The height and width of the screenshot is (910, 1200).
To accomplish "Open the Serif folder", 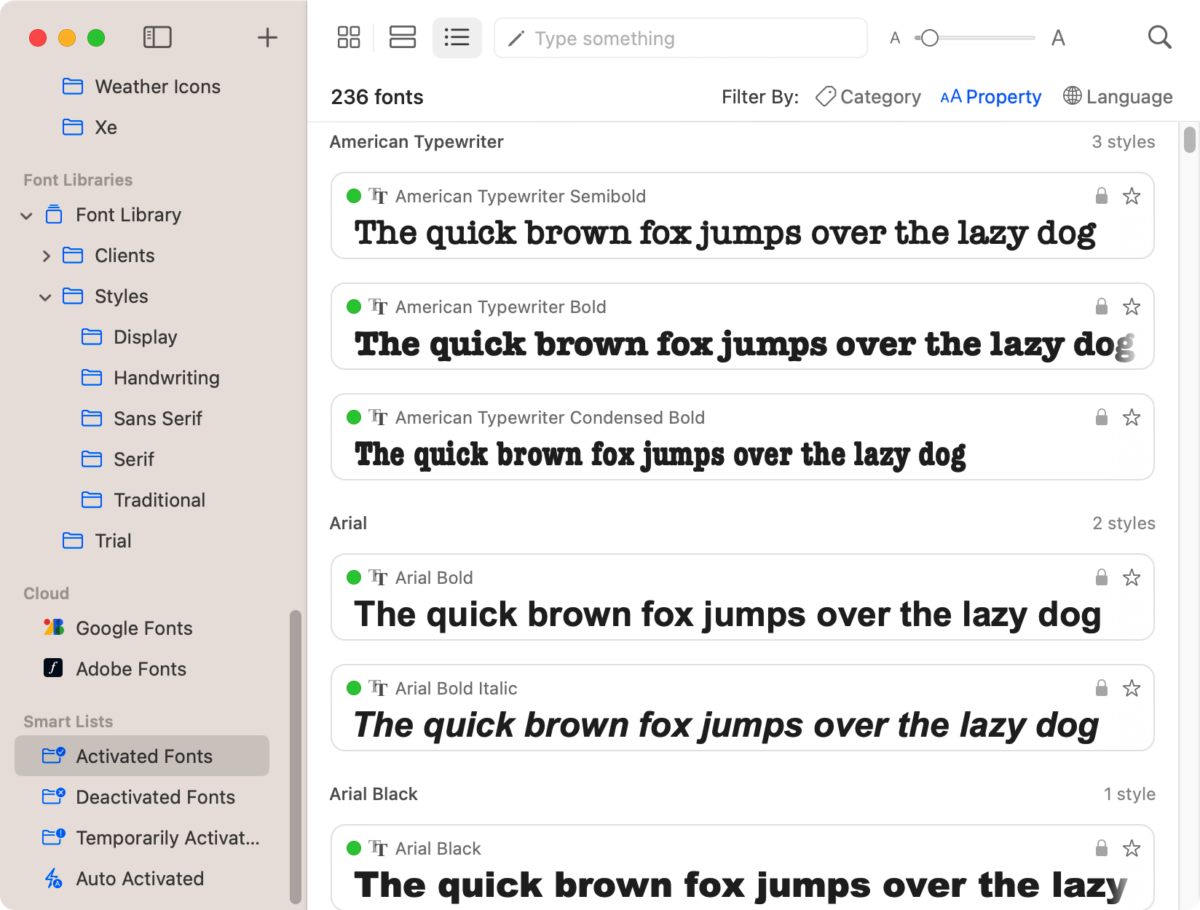I will click(x=117, y=460).
